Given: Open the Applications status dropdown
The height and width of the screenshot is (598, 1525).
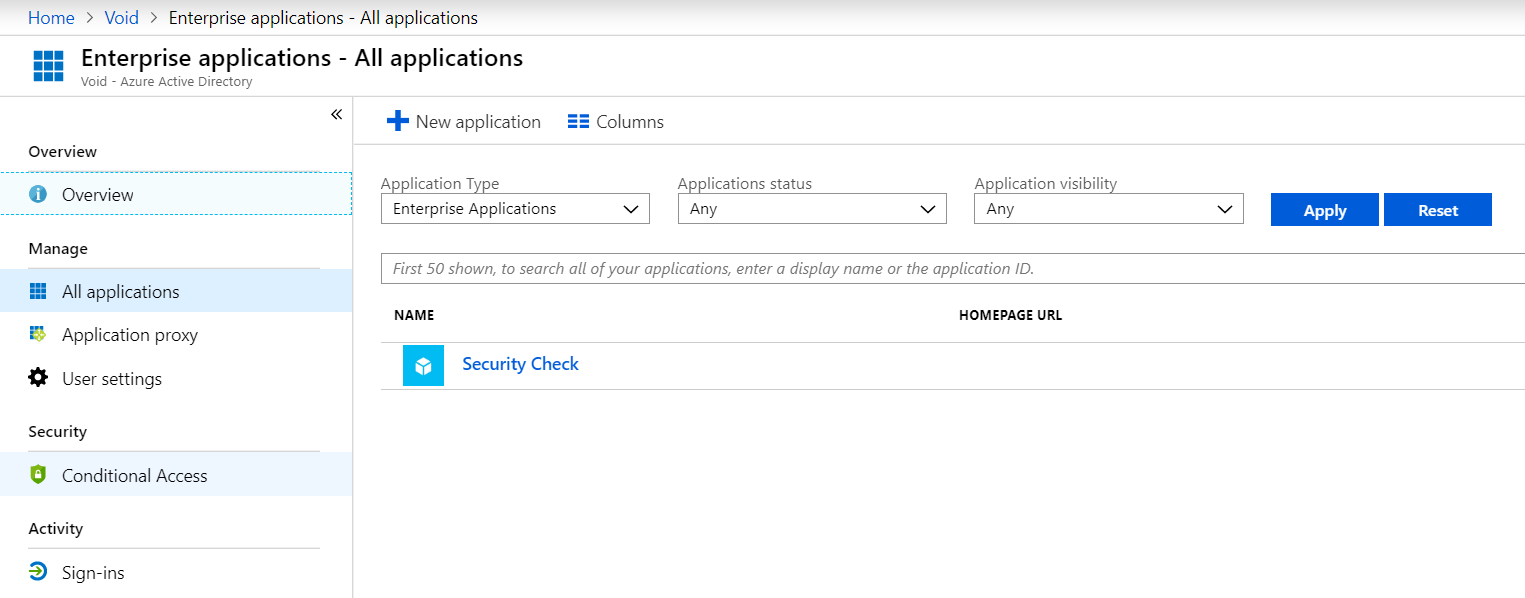Looking at the screenshot, I should [812, 209].
